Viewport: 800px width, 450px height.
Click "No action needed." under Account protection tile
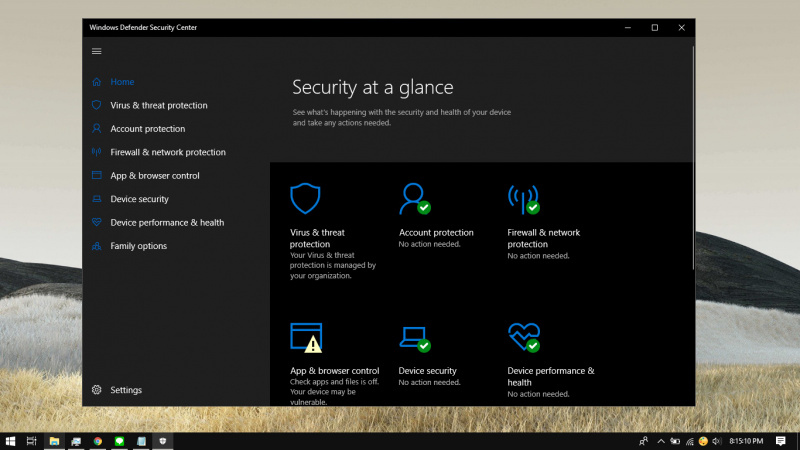pos(430,244)
